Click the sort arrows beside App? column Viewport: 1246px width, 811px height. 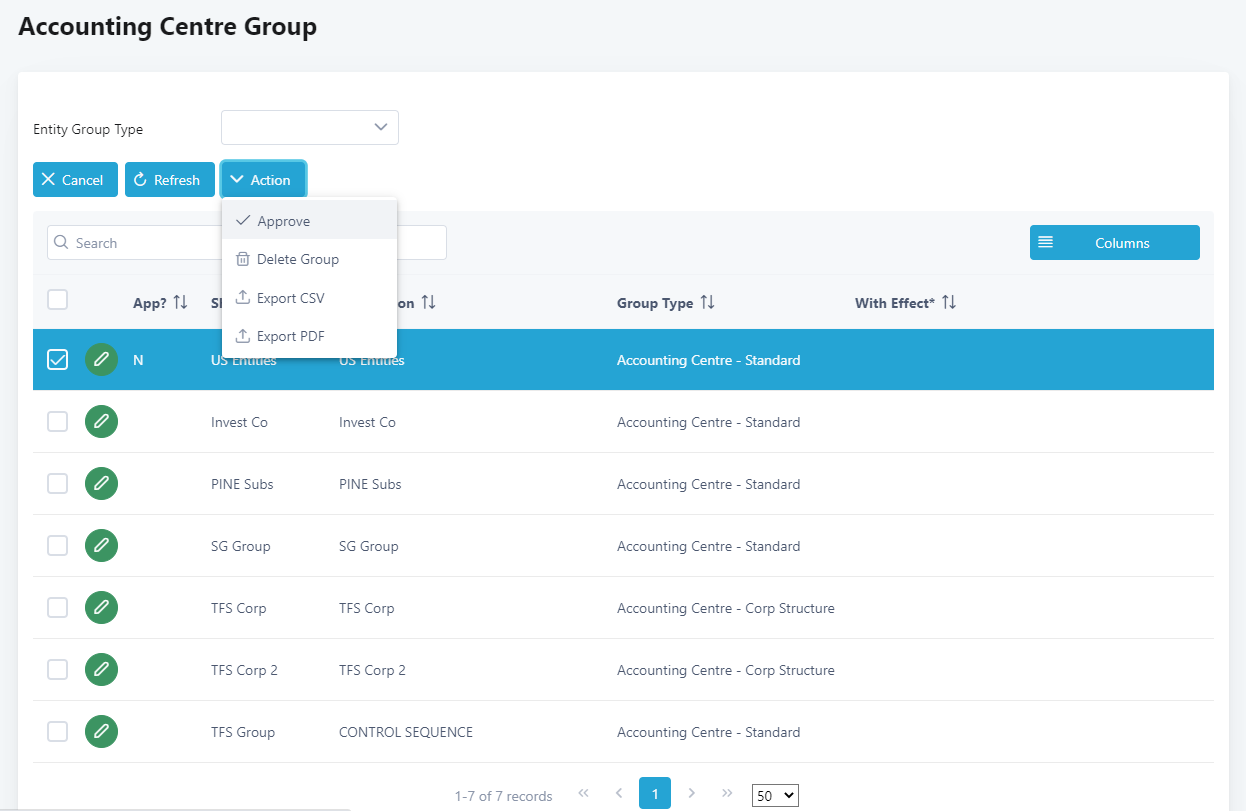coord(181,303)
